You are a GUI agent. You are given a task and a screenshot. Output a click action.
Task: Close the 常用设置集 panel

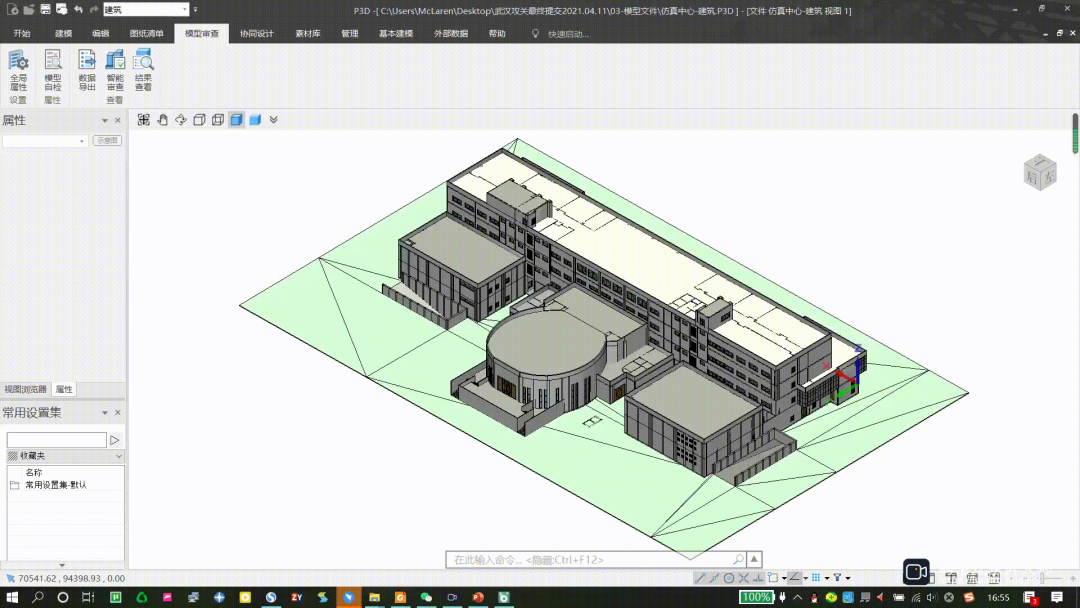click(x=118, y=412)
